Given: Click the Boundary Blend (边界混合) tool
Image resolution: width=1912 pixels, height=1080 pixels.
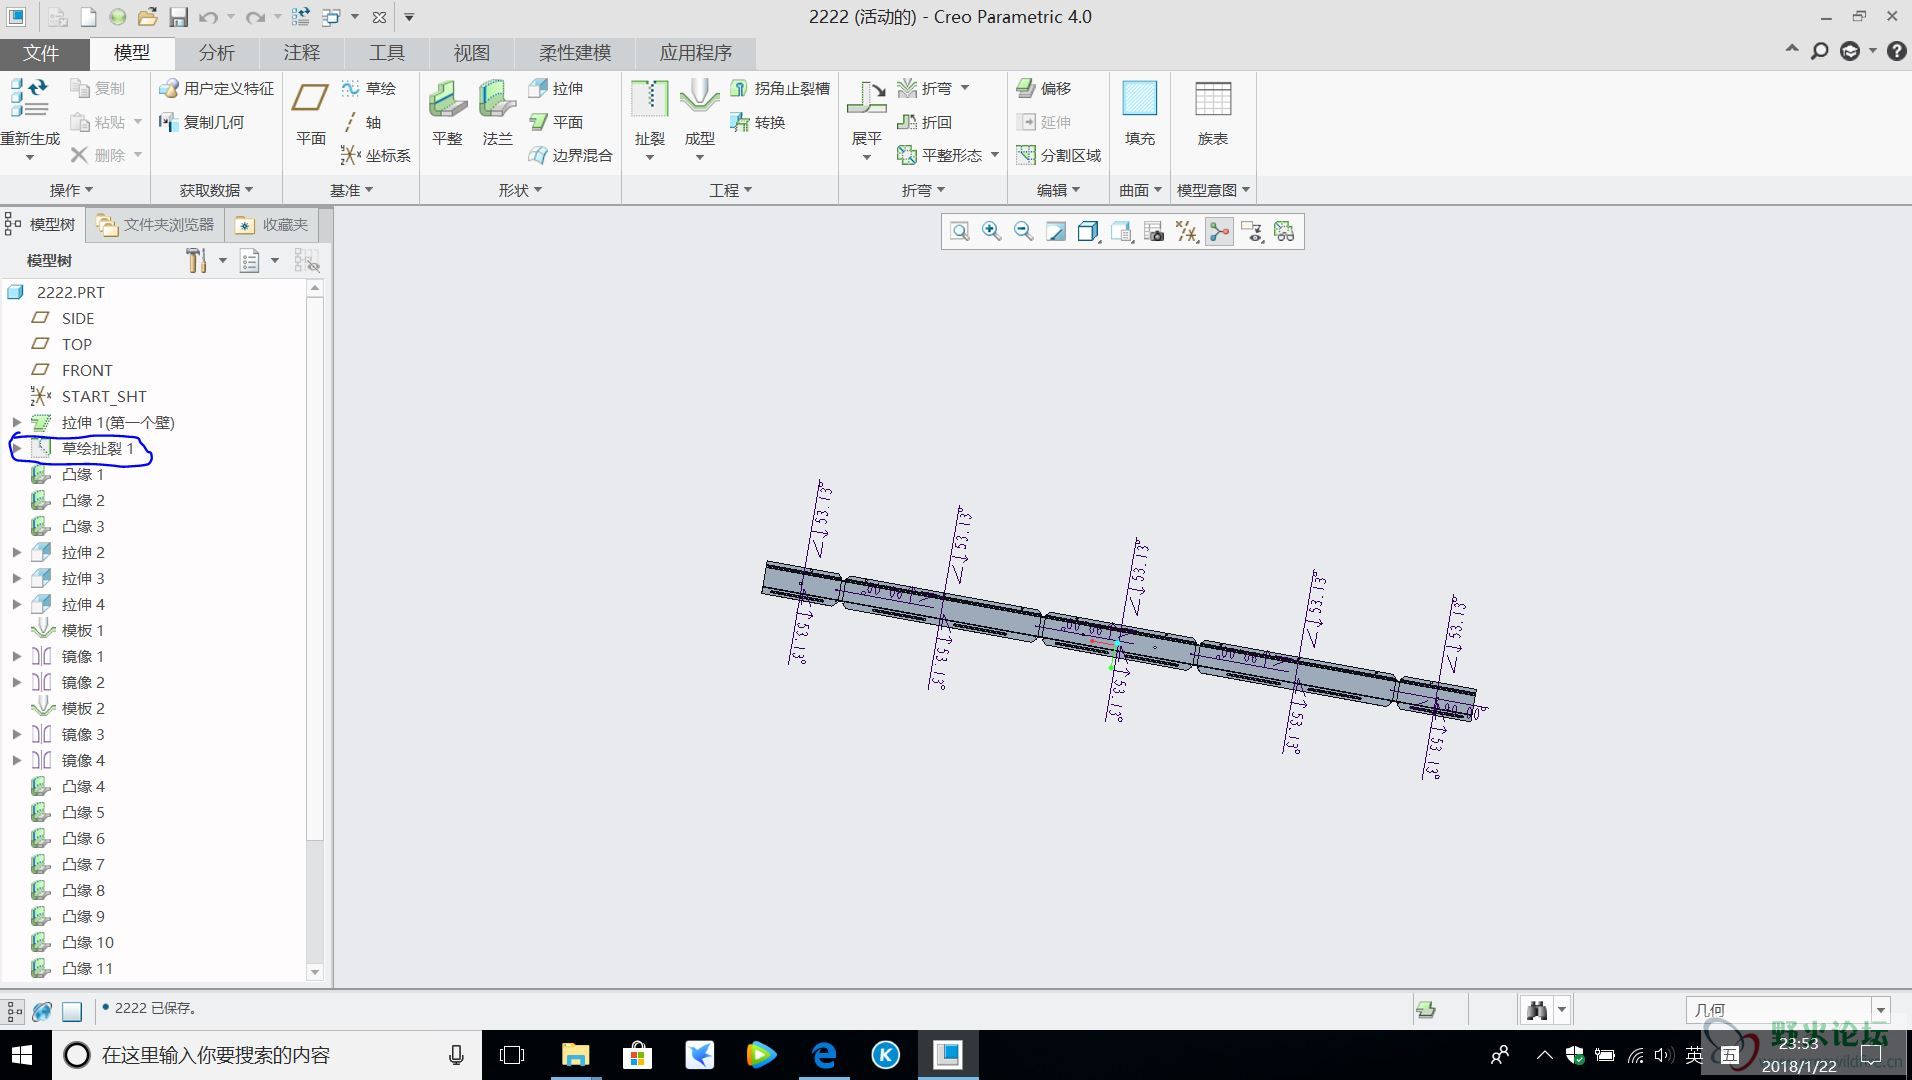Looking at the screenshot, I should (x=570, y=155).
